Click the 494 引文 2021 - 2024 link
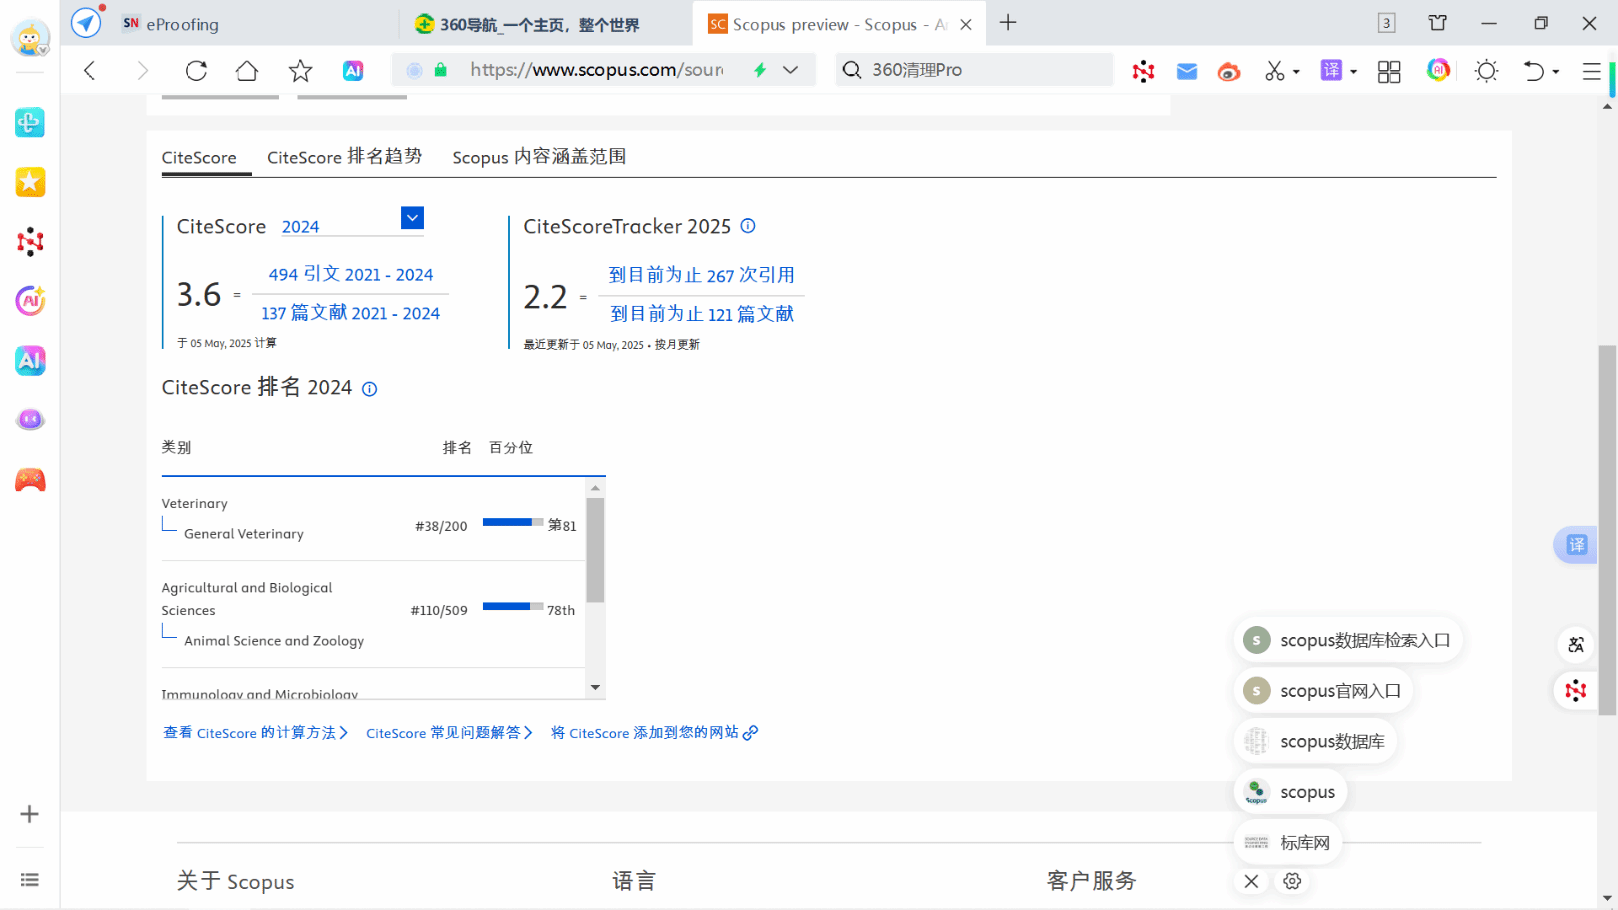The width and height of the screenshot is (1618, 910). pos(350,275)
